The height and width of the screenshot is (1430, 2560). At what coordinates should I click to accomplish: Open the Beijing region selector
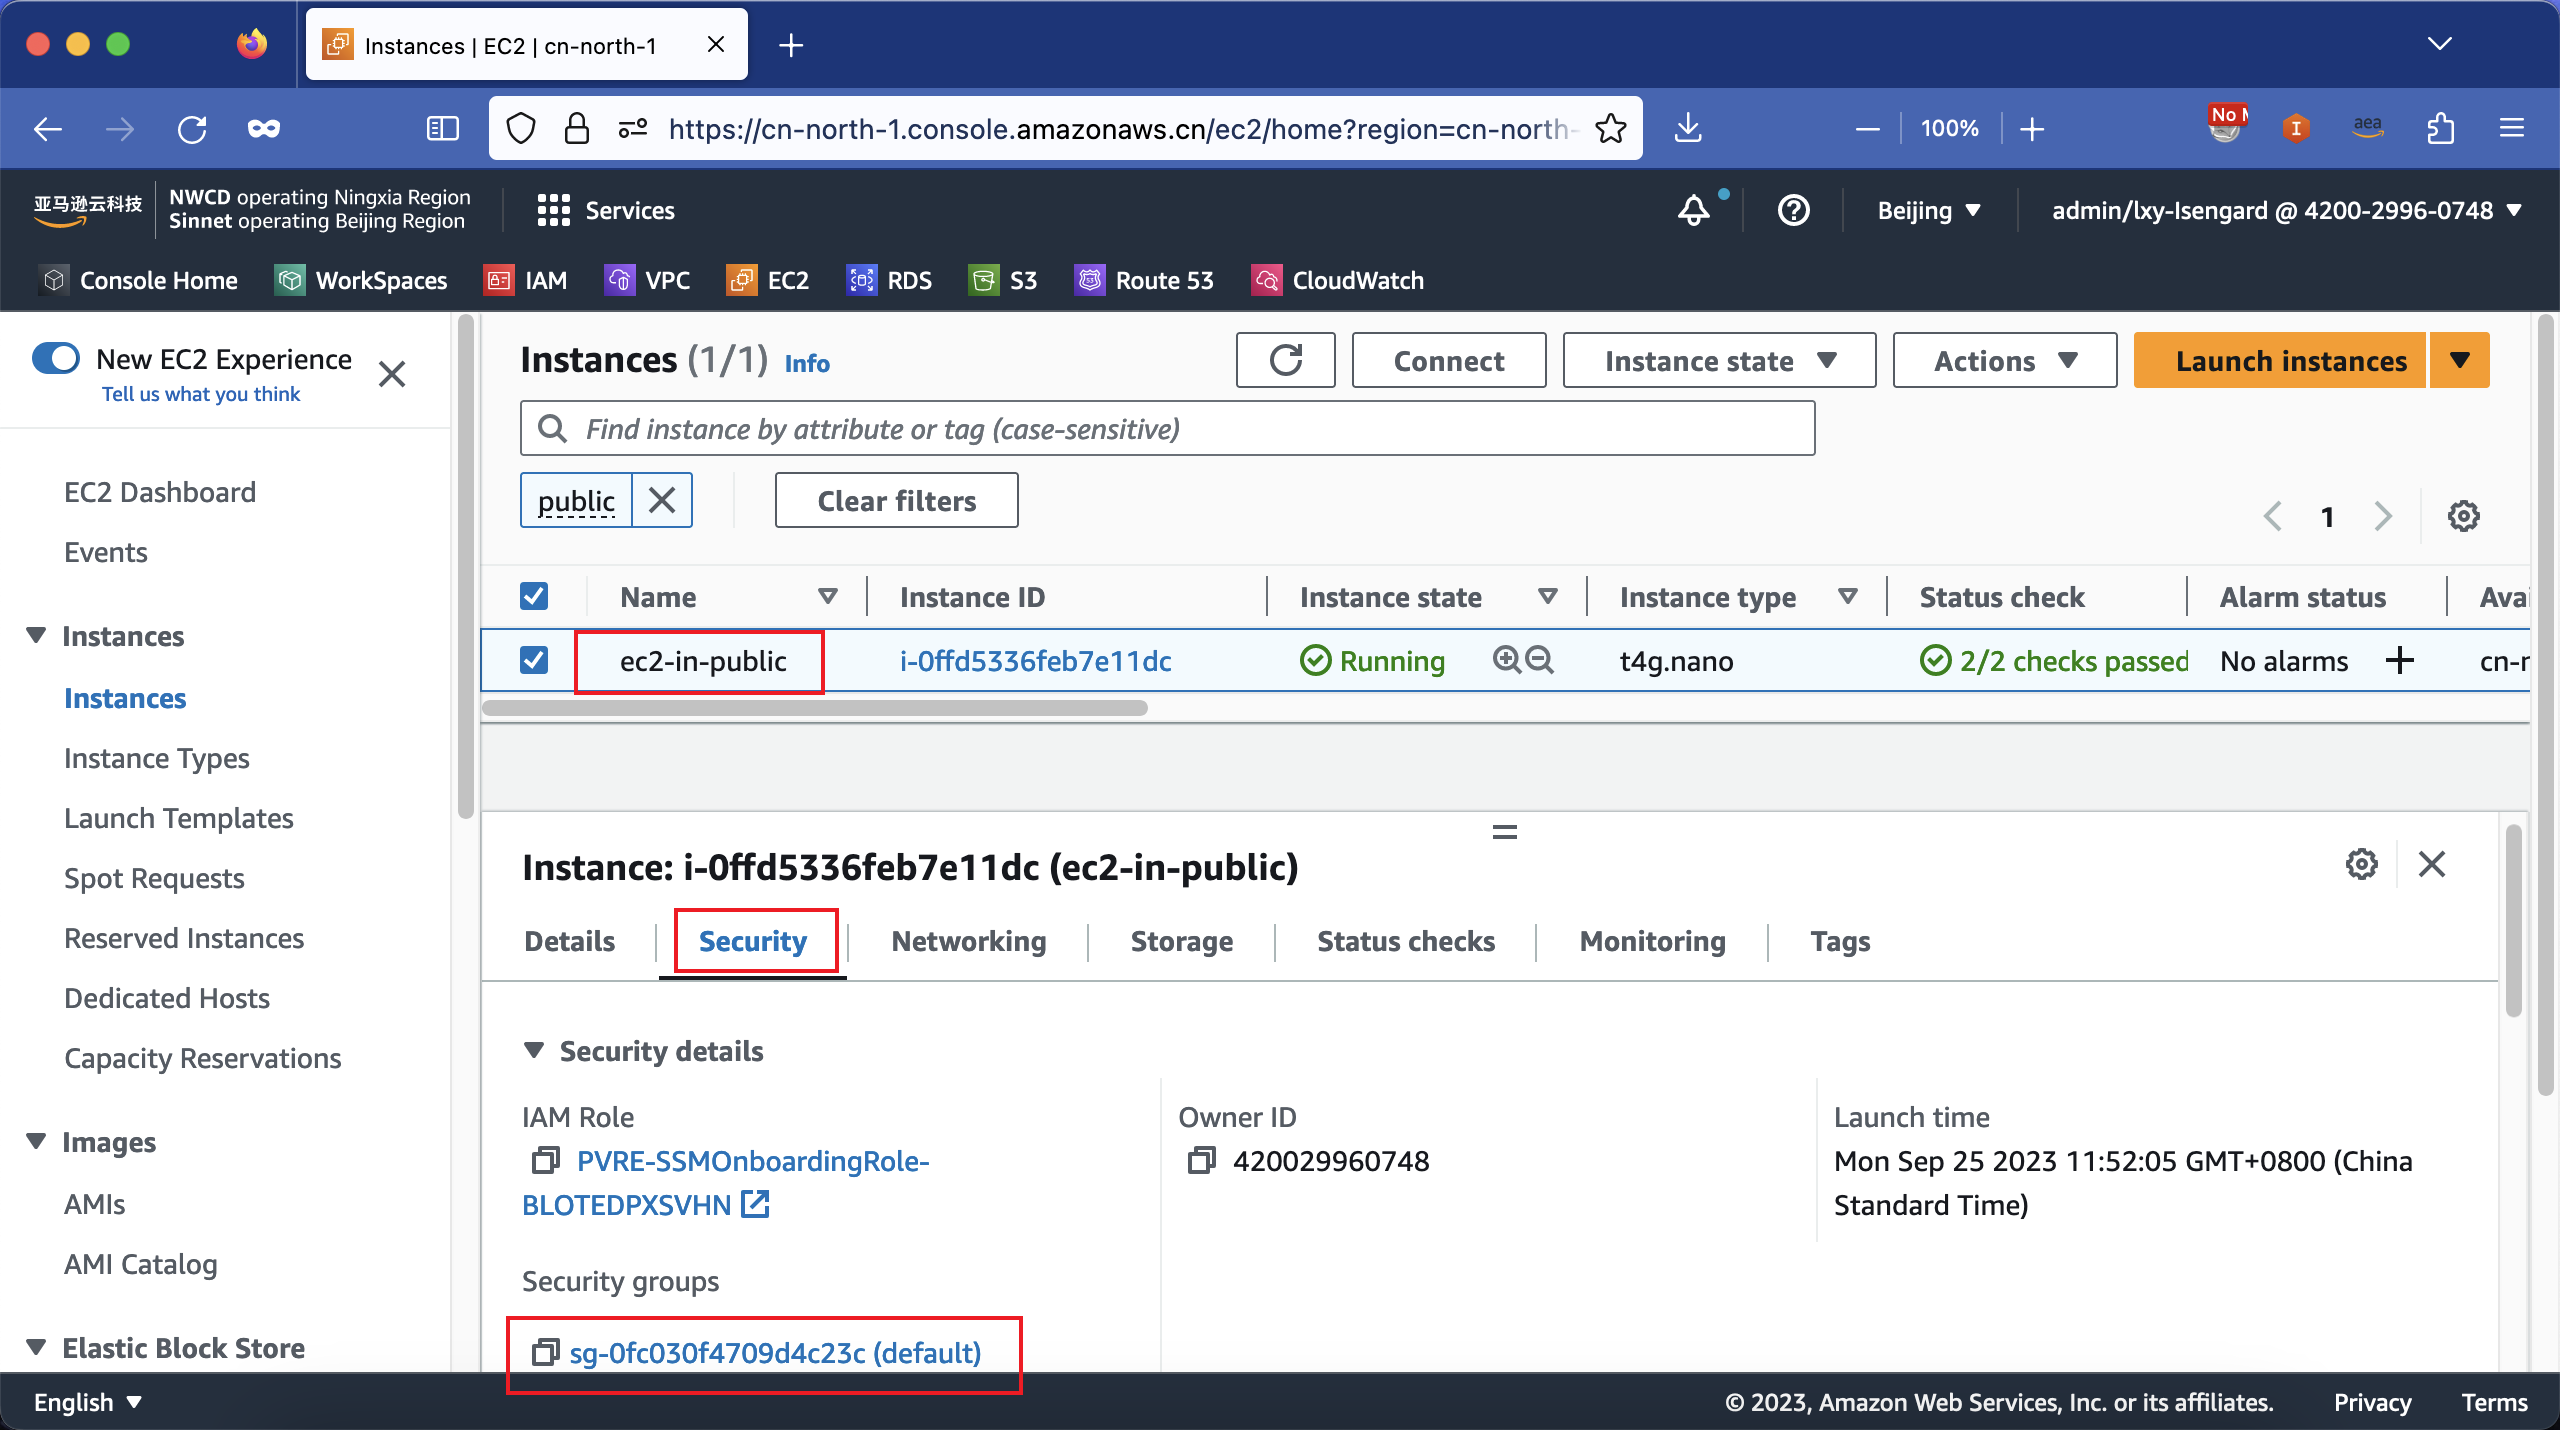click(1929, 210)
